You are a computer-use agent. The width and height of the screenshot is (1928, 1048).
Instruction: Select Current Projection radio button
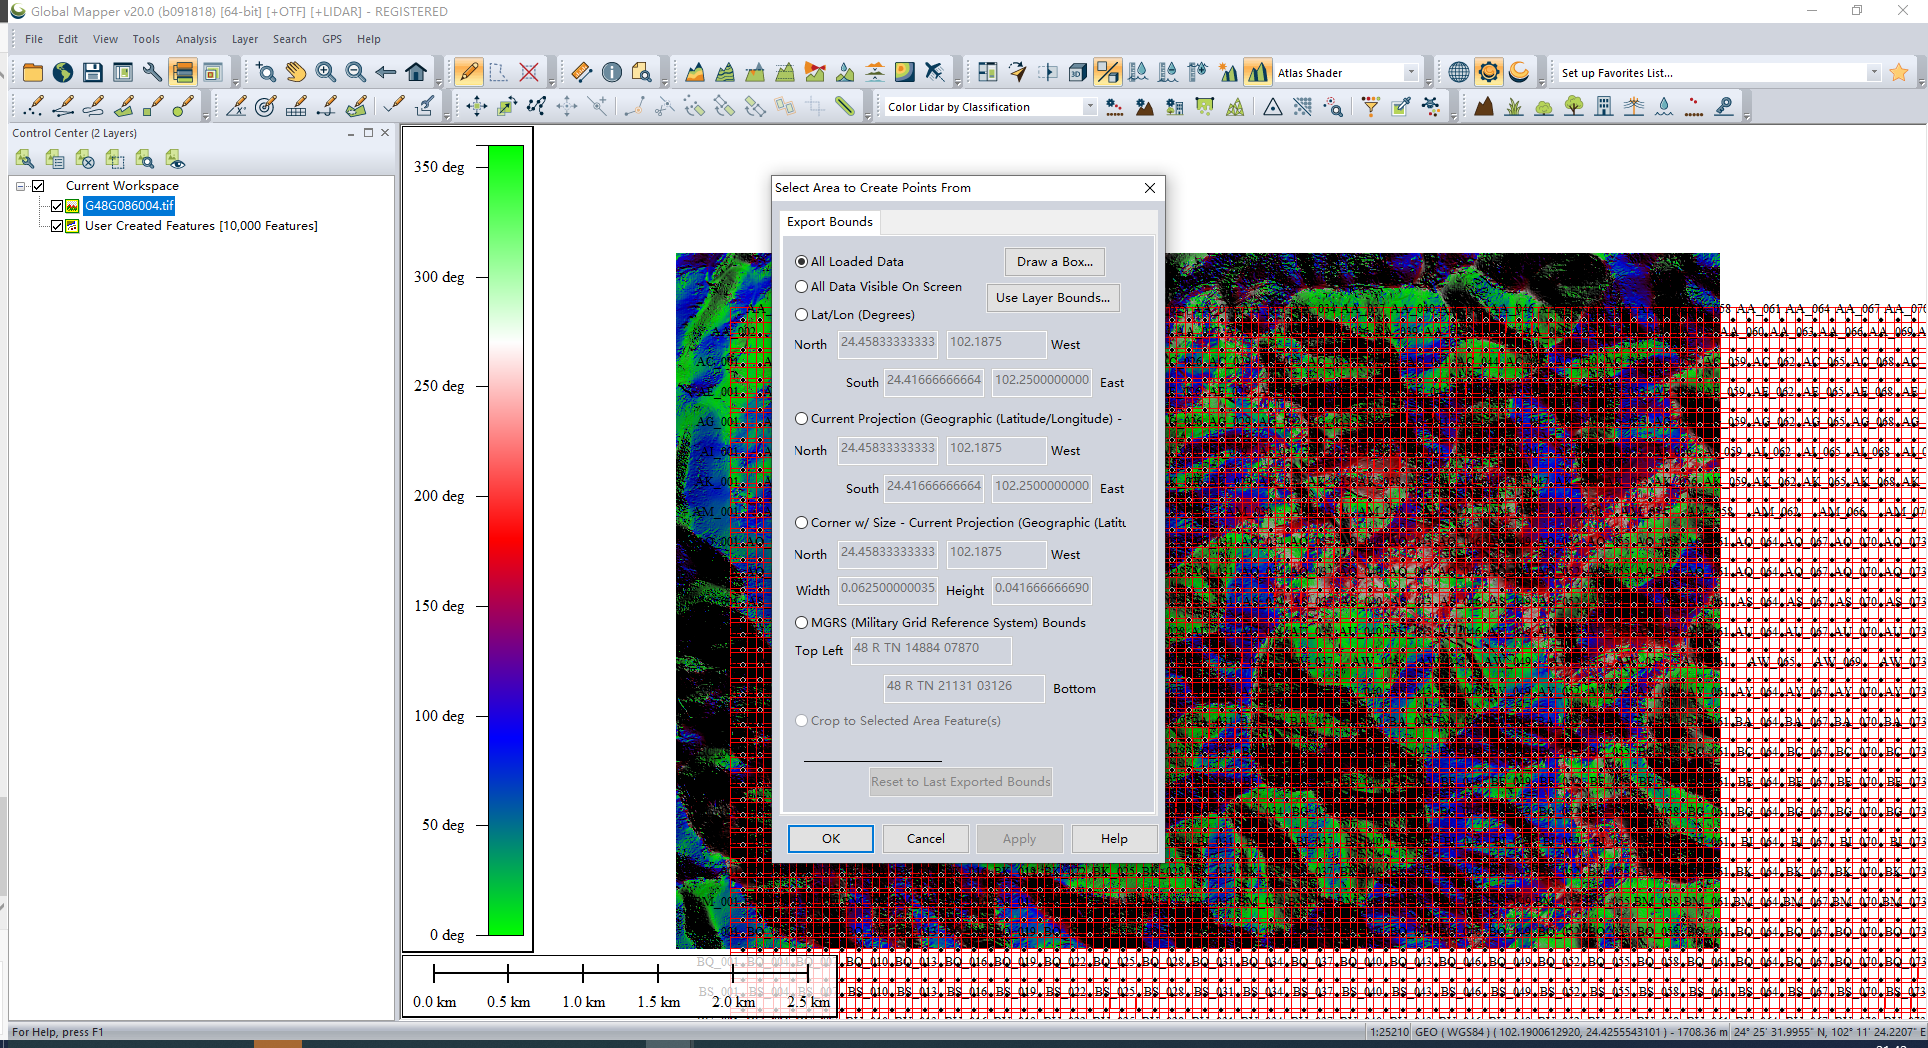coord(801,418)
